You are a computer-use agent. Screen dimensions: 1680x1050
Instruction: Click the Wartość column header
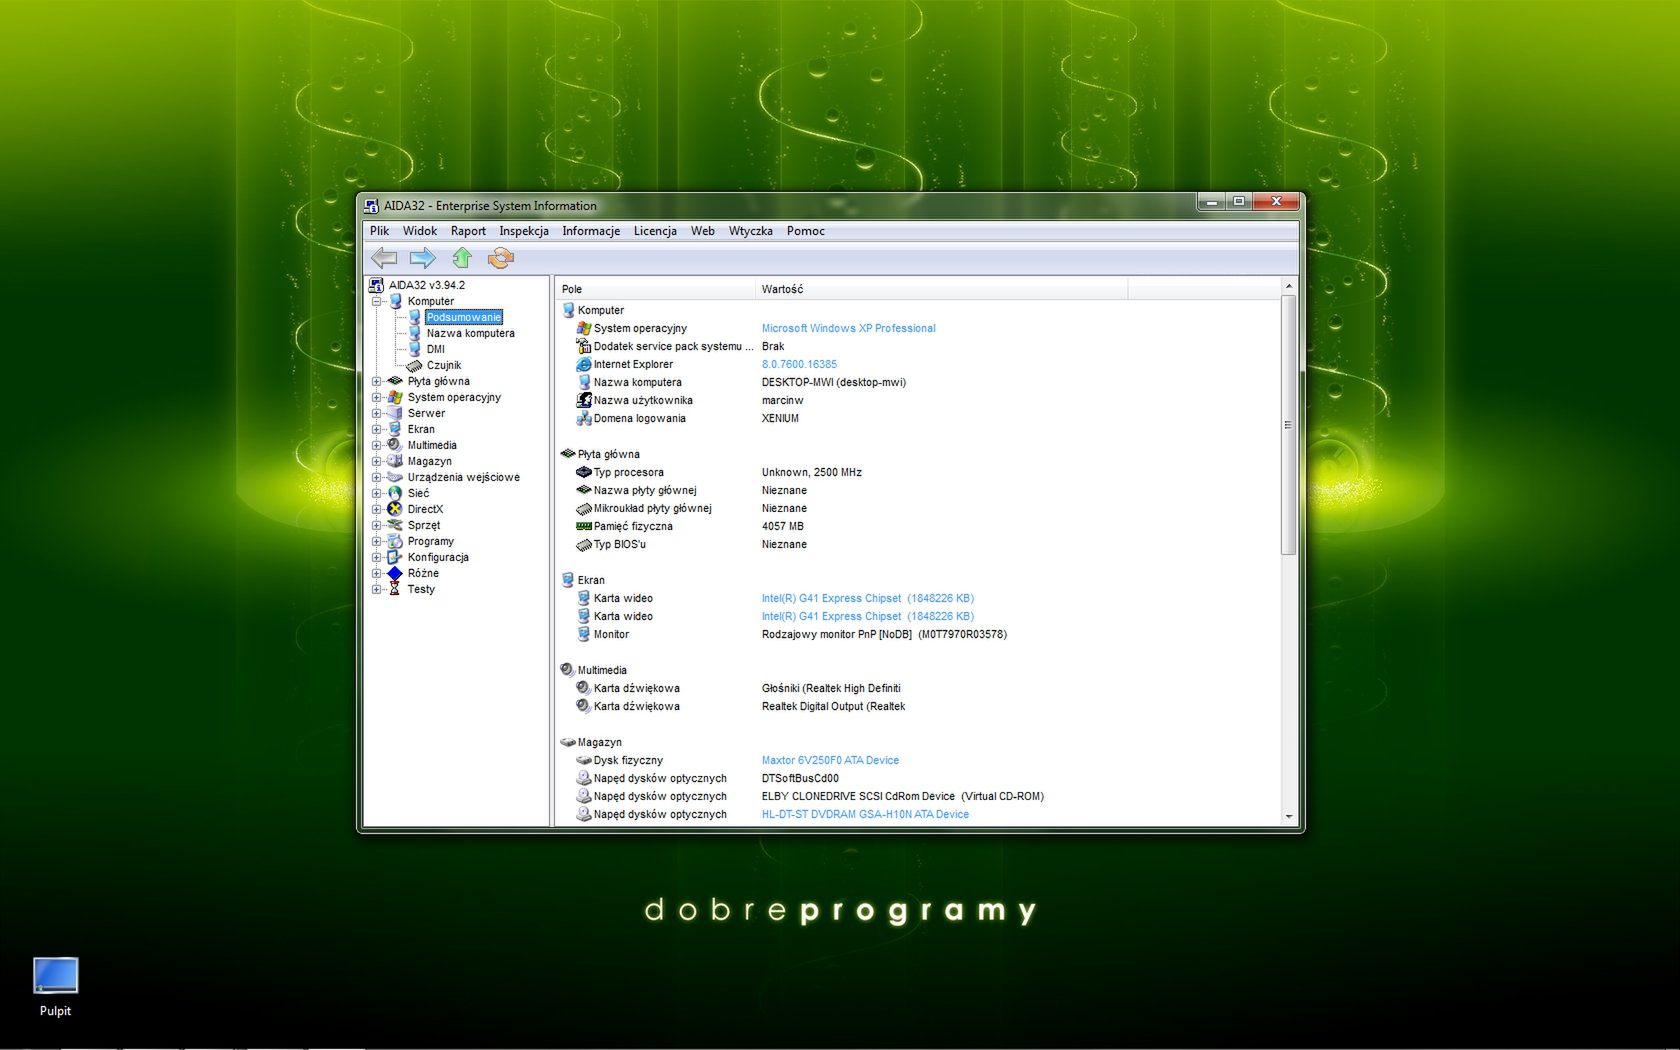pos(941,289)
